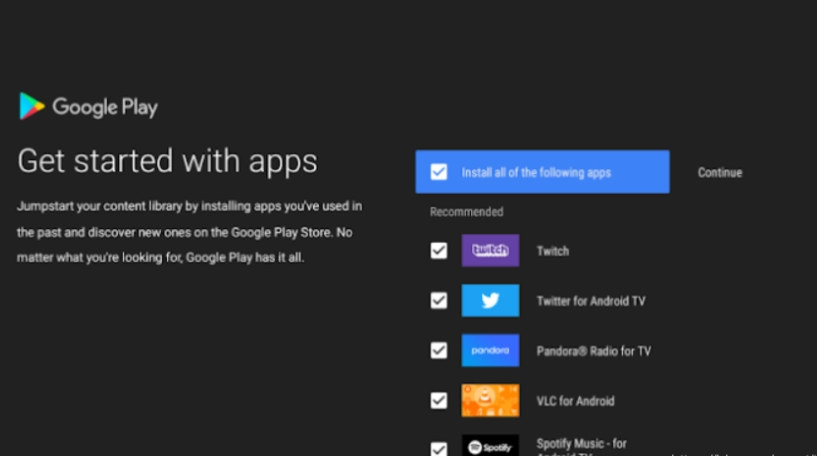Click the Spotify Music label
This screenshot has width=817, height=456.
581,447
